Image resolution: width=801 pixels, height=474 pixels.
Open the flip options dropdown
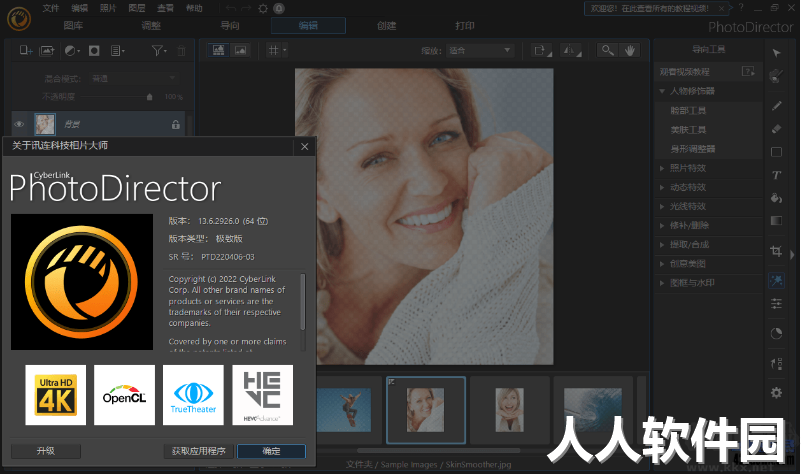pos(571,50)
